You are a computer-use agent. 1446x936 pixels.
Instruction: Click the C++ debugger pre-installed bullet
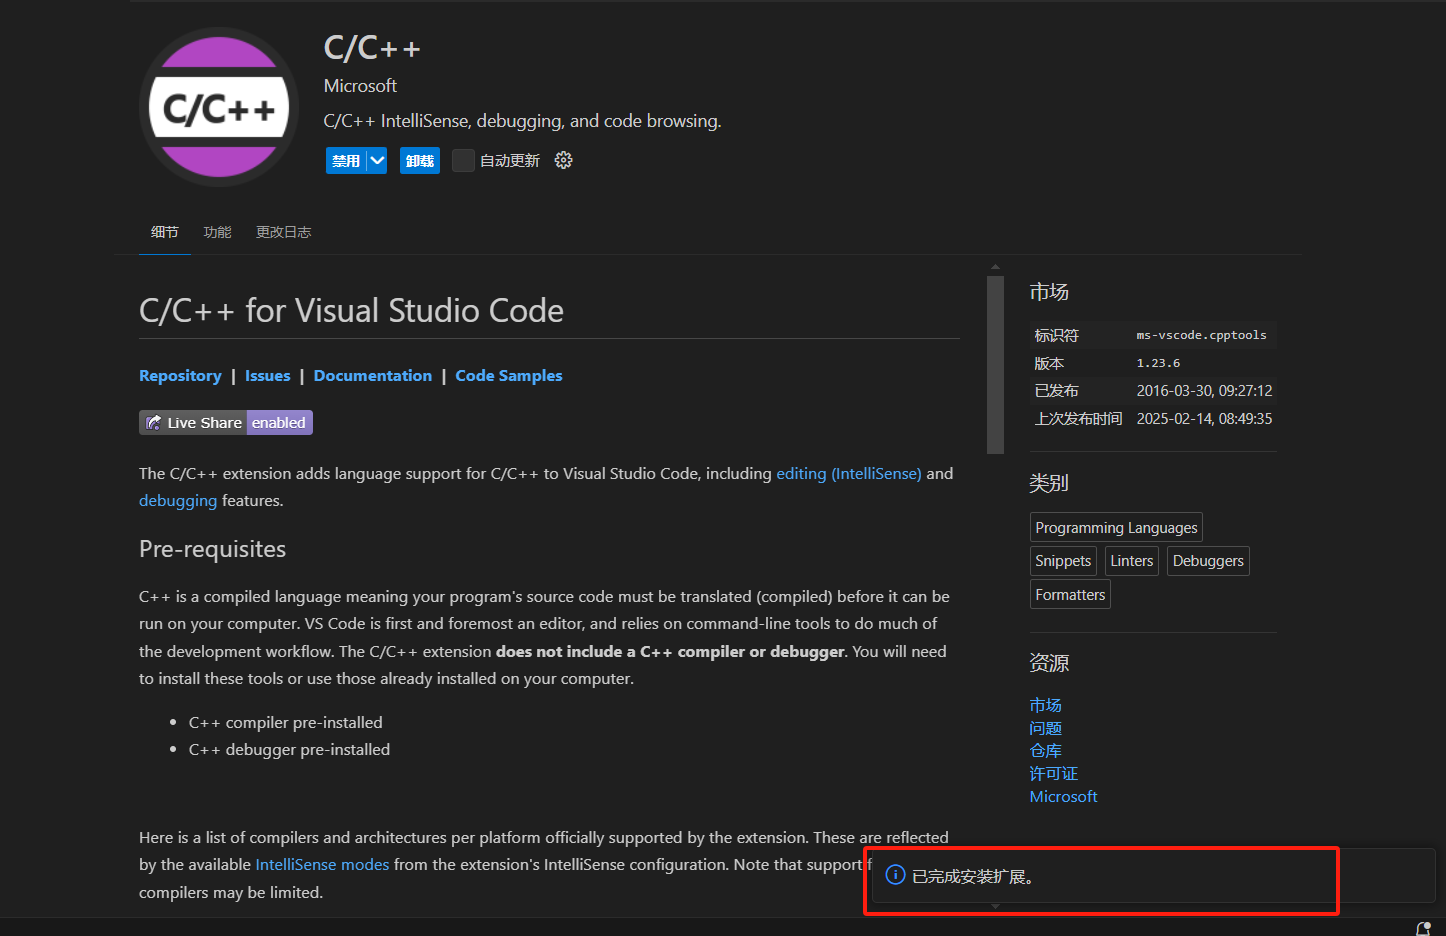289,750
